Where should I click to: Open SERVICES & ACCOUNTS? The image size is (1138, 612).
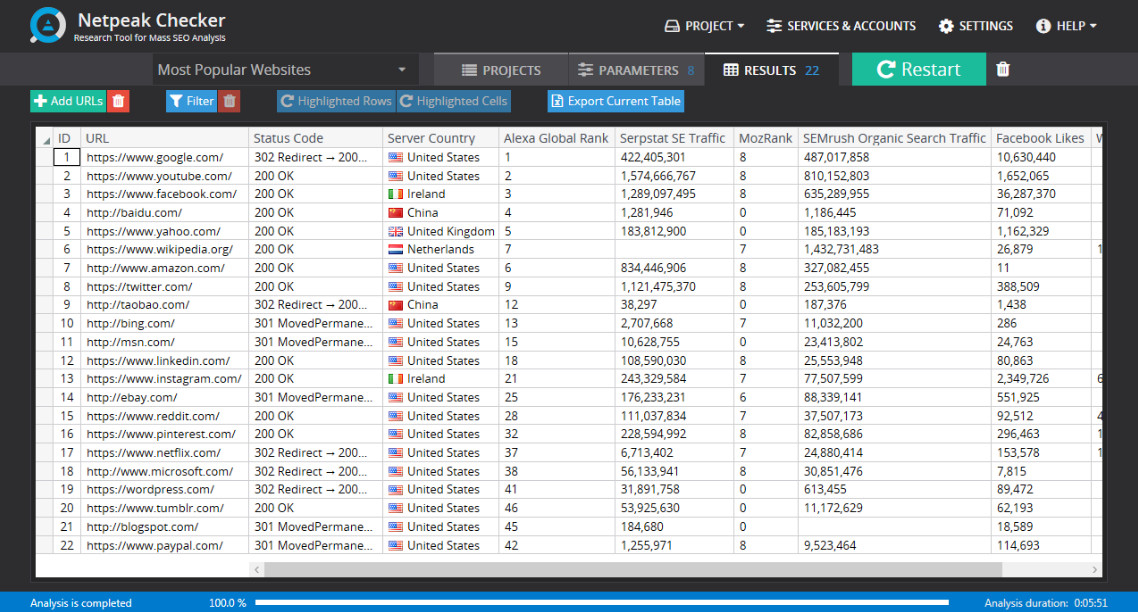pyautogui.click(x=841, y=26)
